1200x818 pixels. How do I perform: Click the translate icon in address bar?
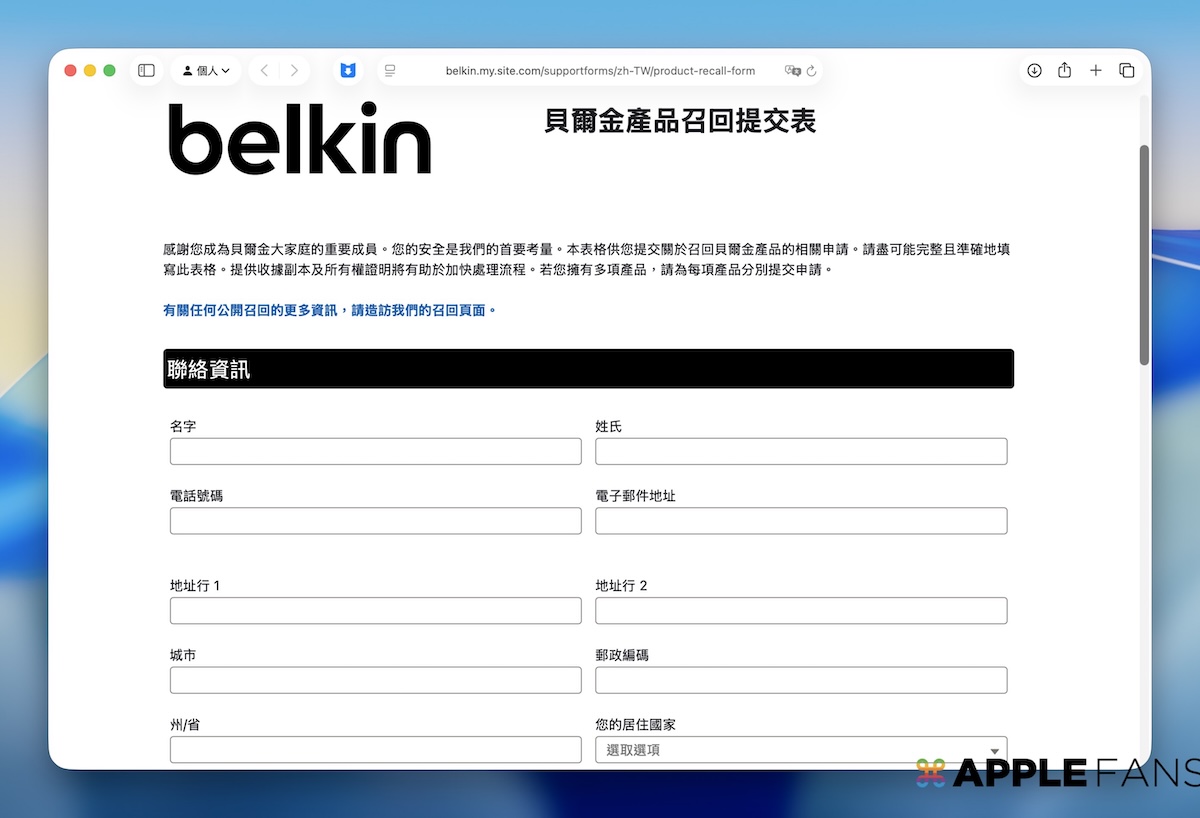(x=793, y=71)
